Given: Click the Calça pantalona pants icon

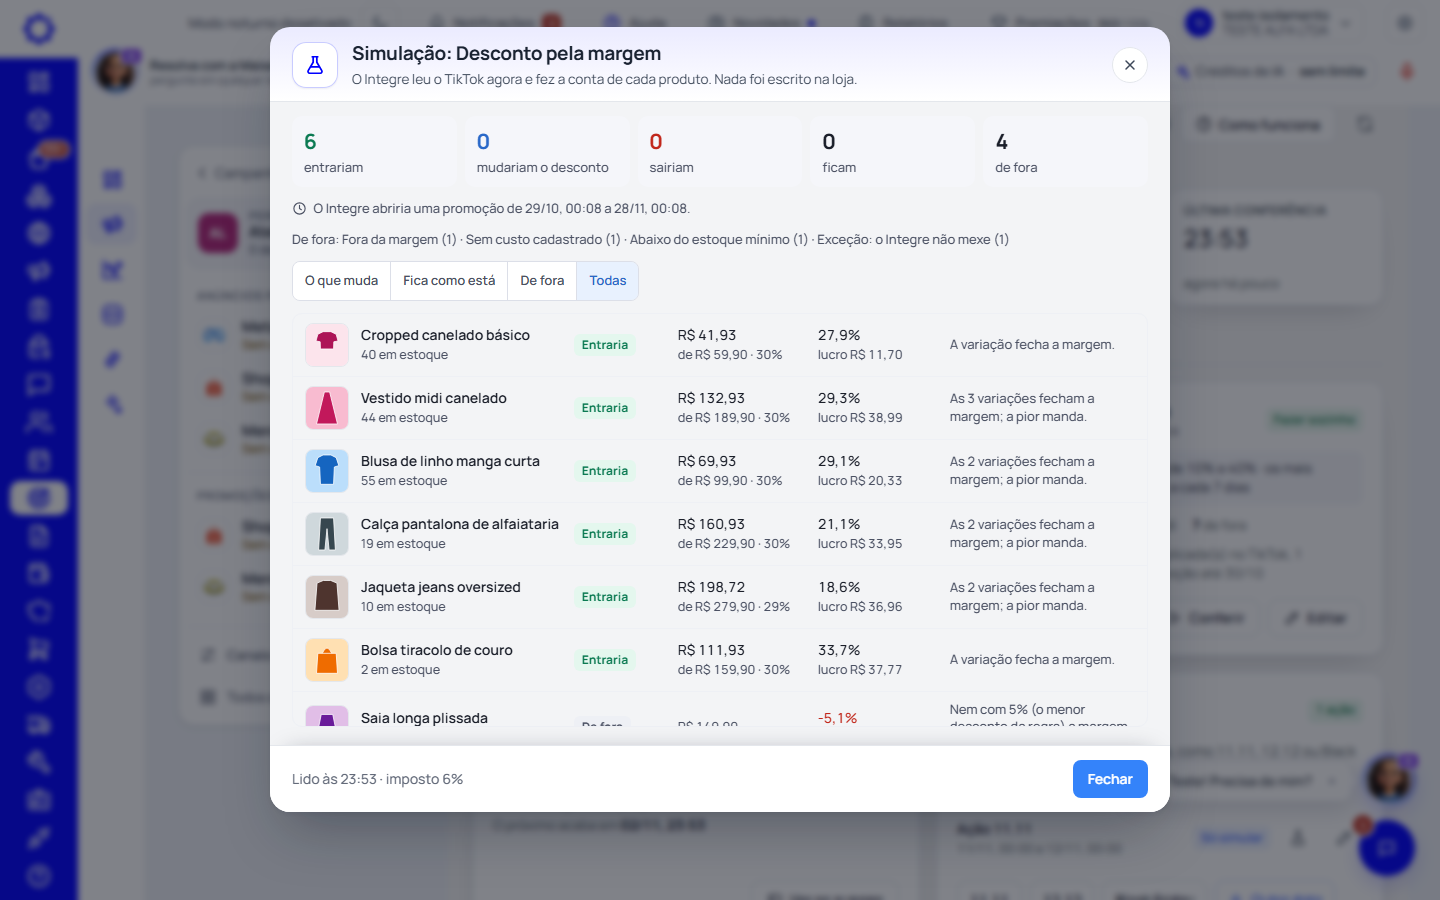Looking at the screenshot, I should (327, 534).
